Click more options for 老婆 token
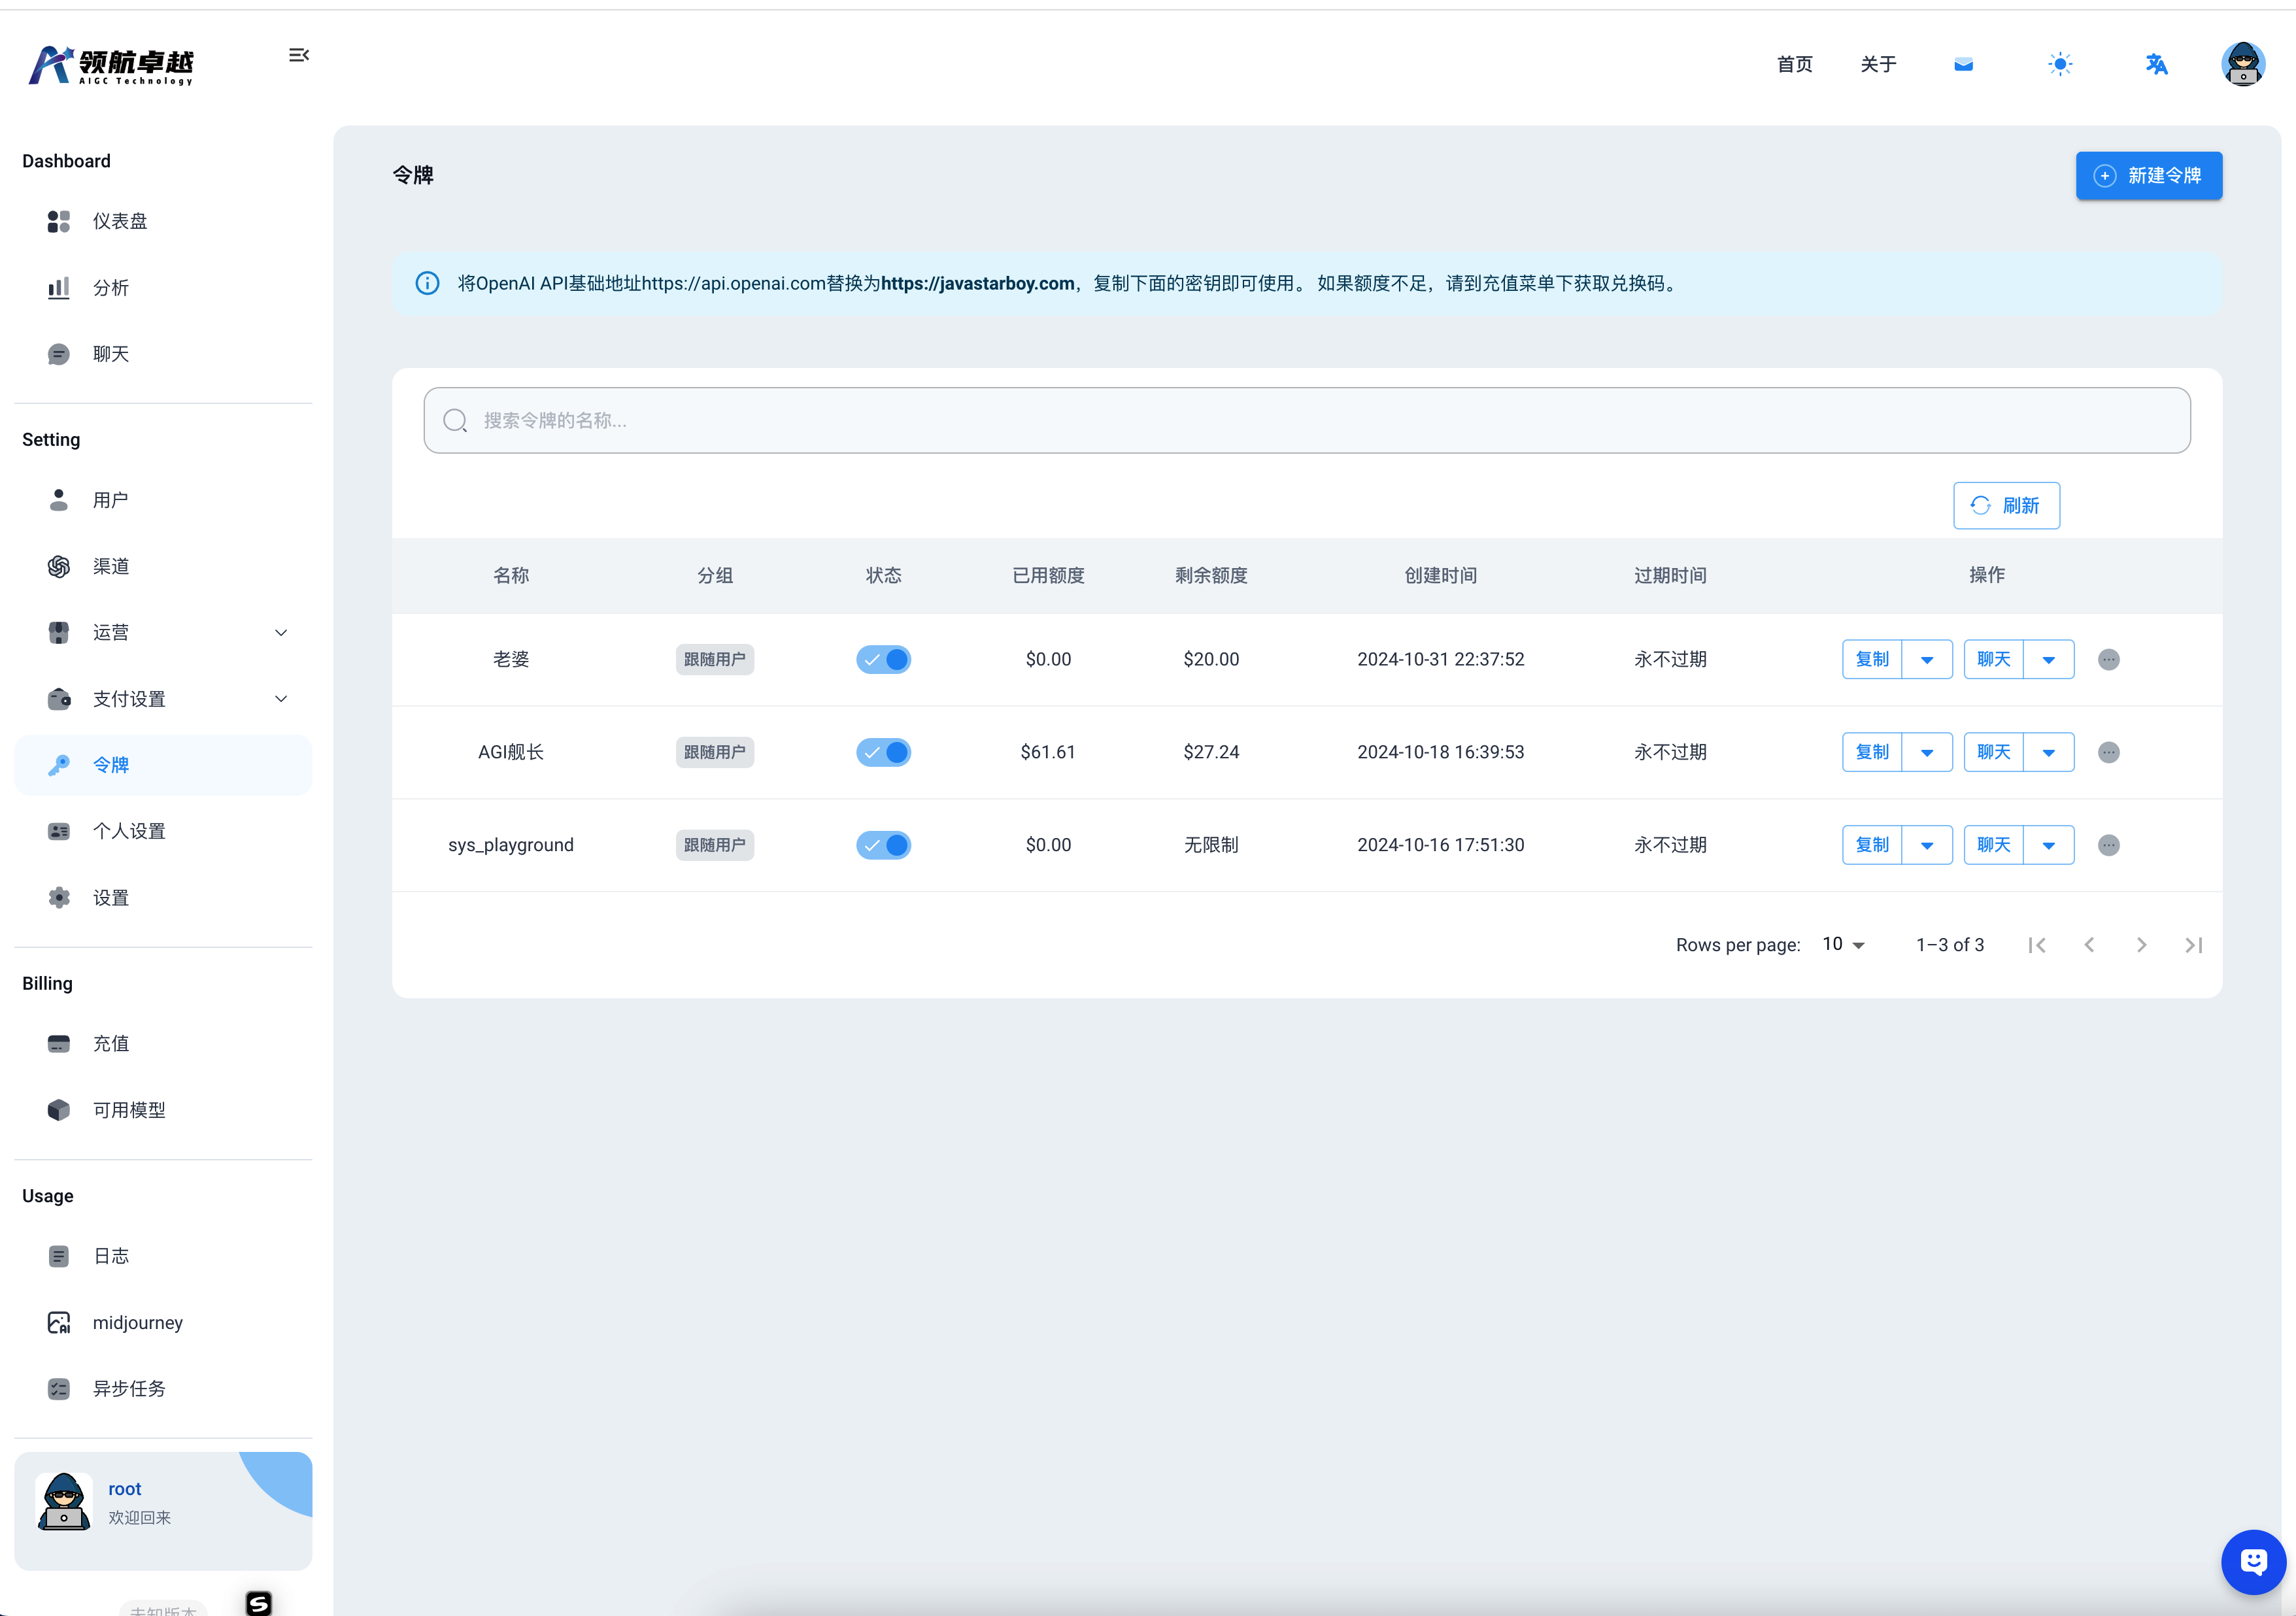 [x=2108, y=660]
